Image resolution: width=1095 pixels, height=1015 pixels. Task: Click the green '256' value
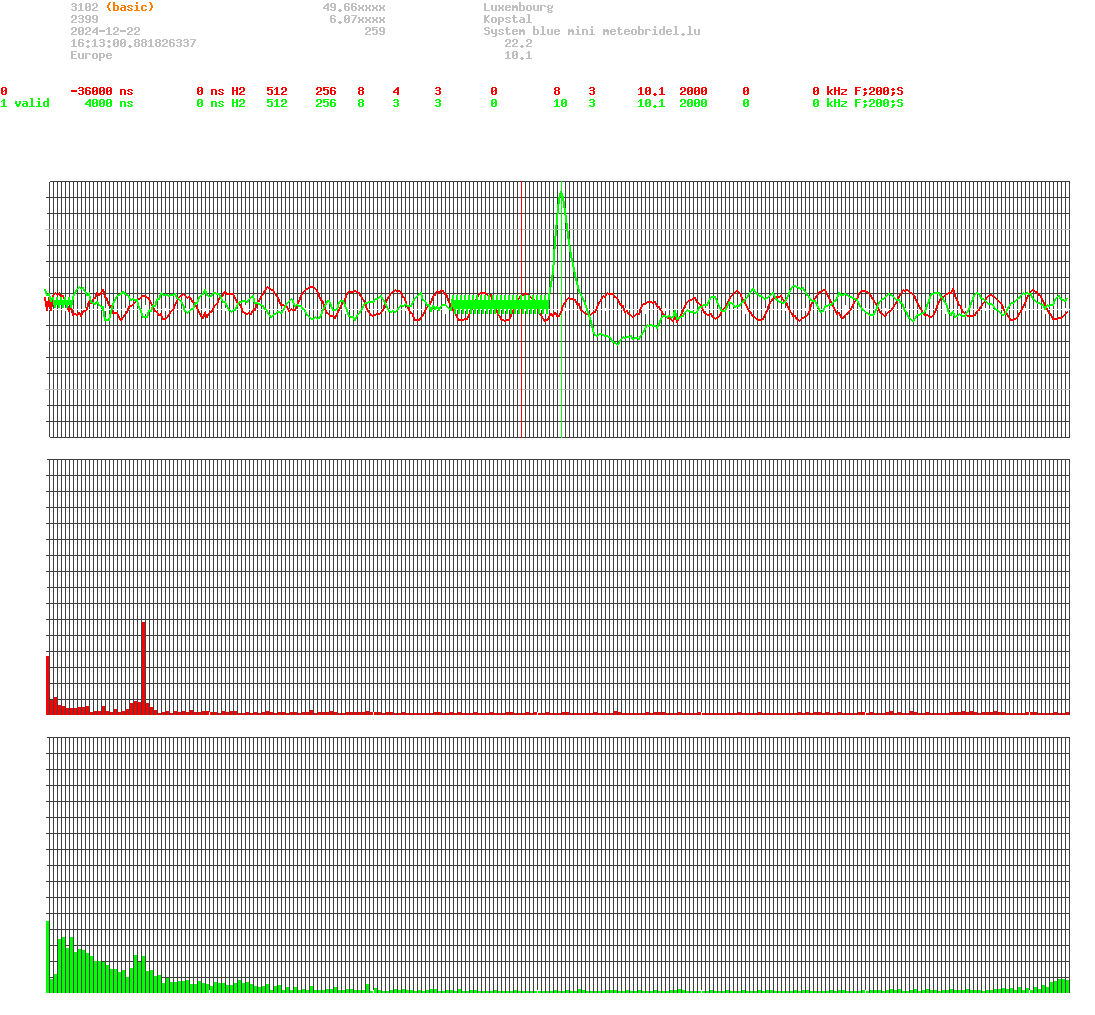[325, 103]
